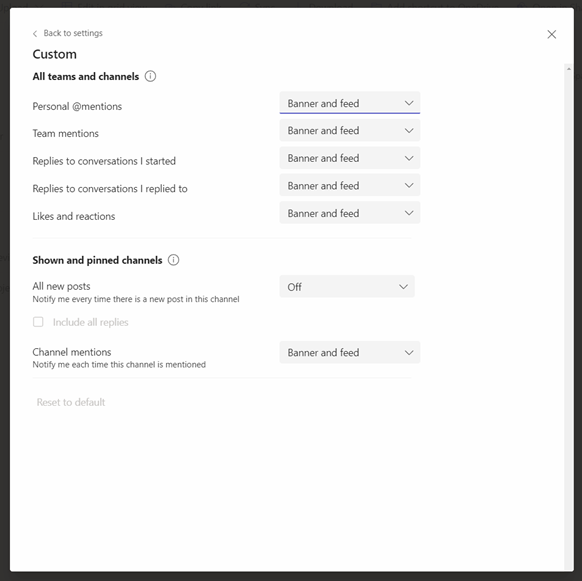Open the Team mentions dropdown
Image resolution: width=582 pixels, height=581 pixels.
click(350, 130)
